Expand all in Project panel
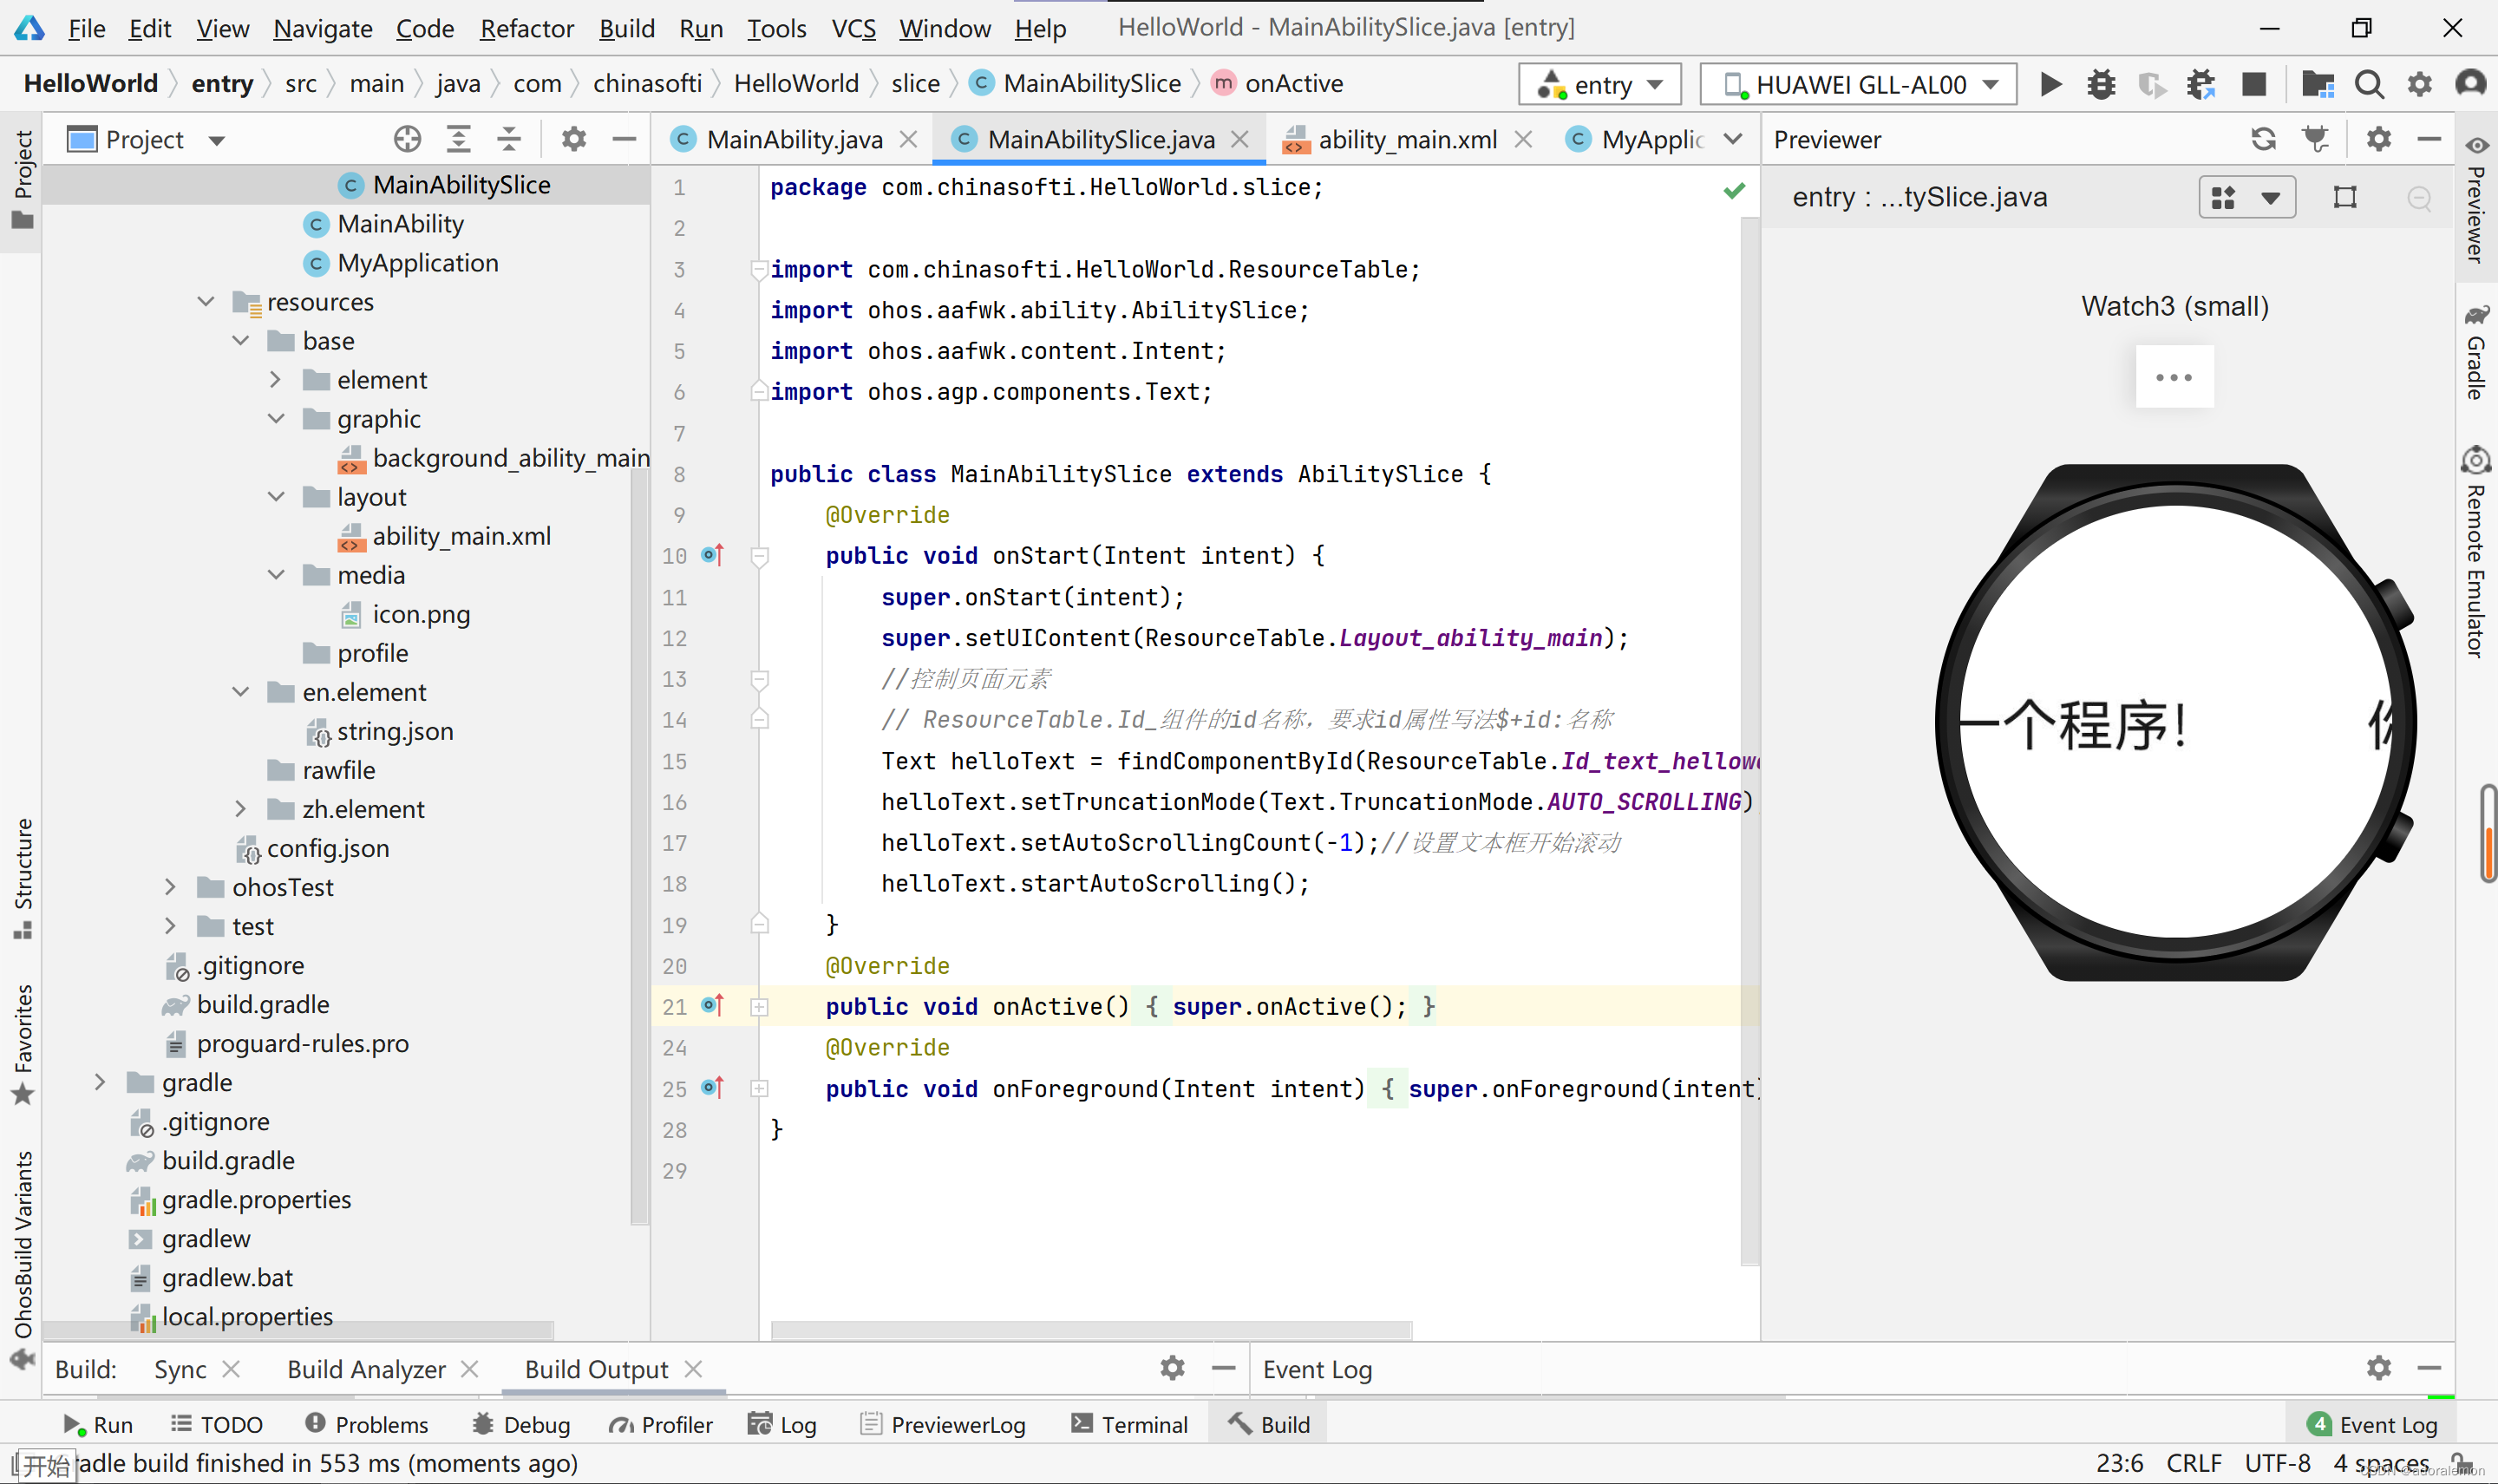 pos(458,139)
